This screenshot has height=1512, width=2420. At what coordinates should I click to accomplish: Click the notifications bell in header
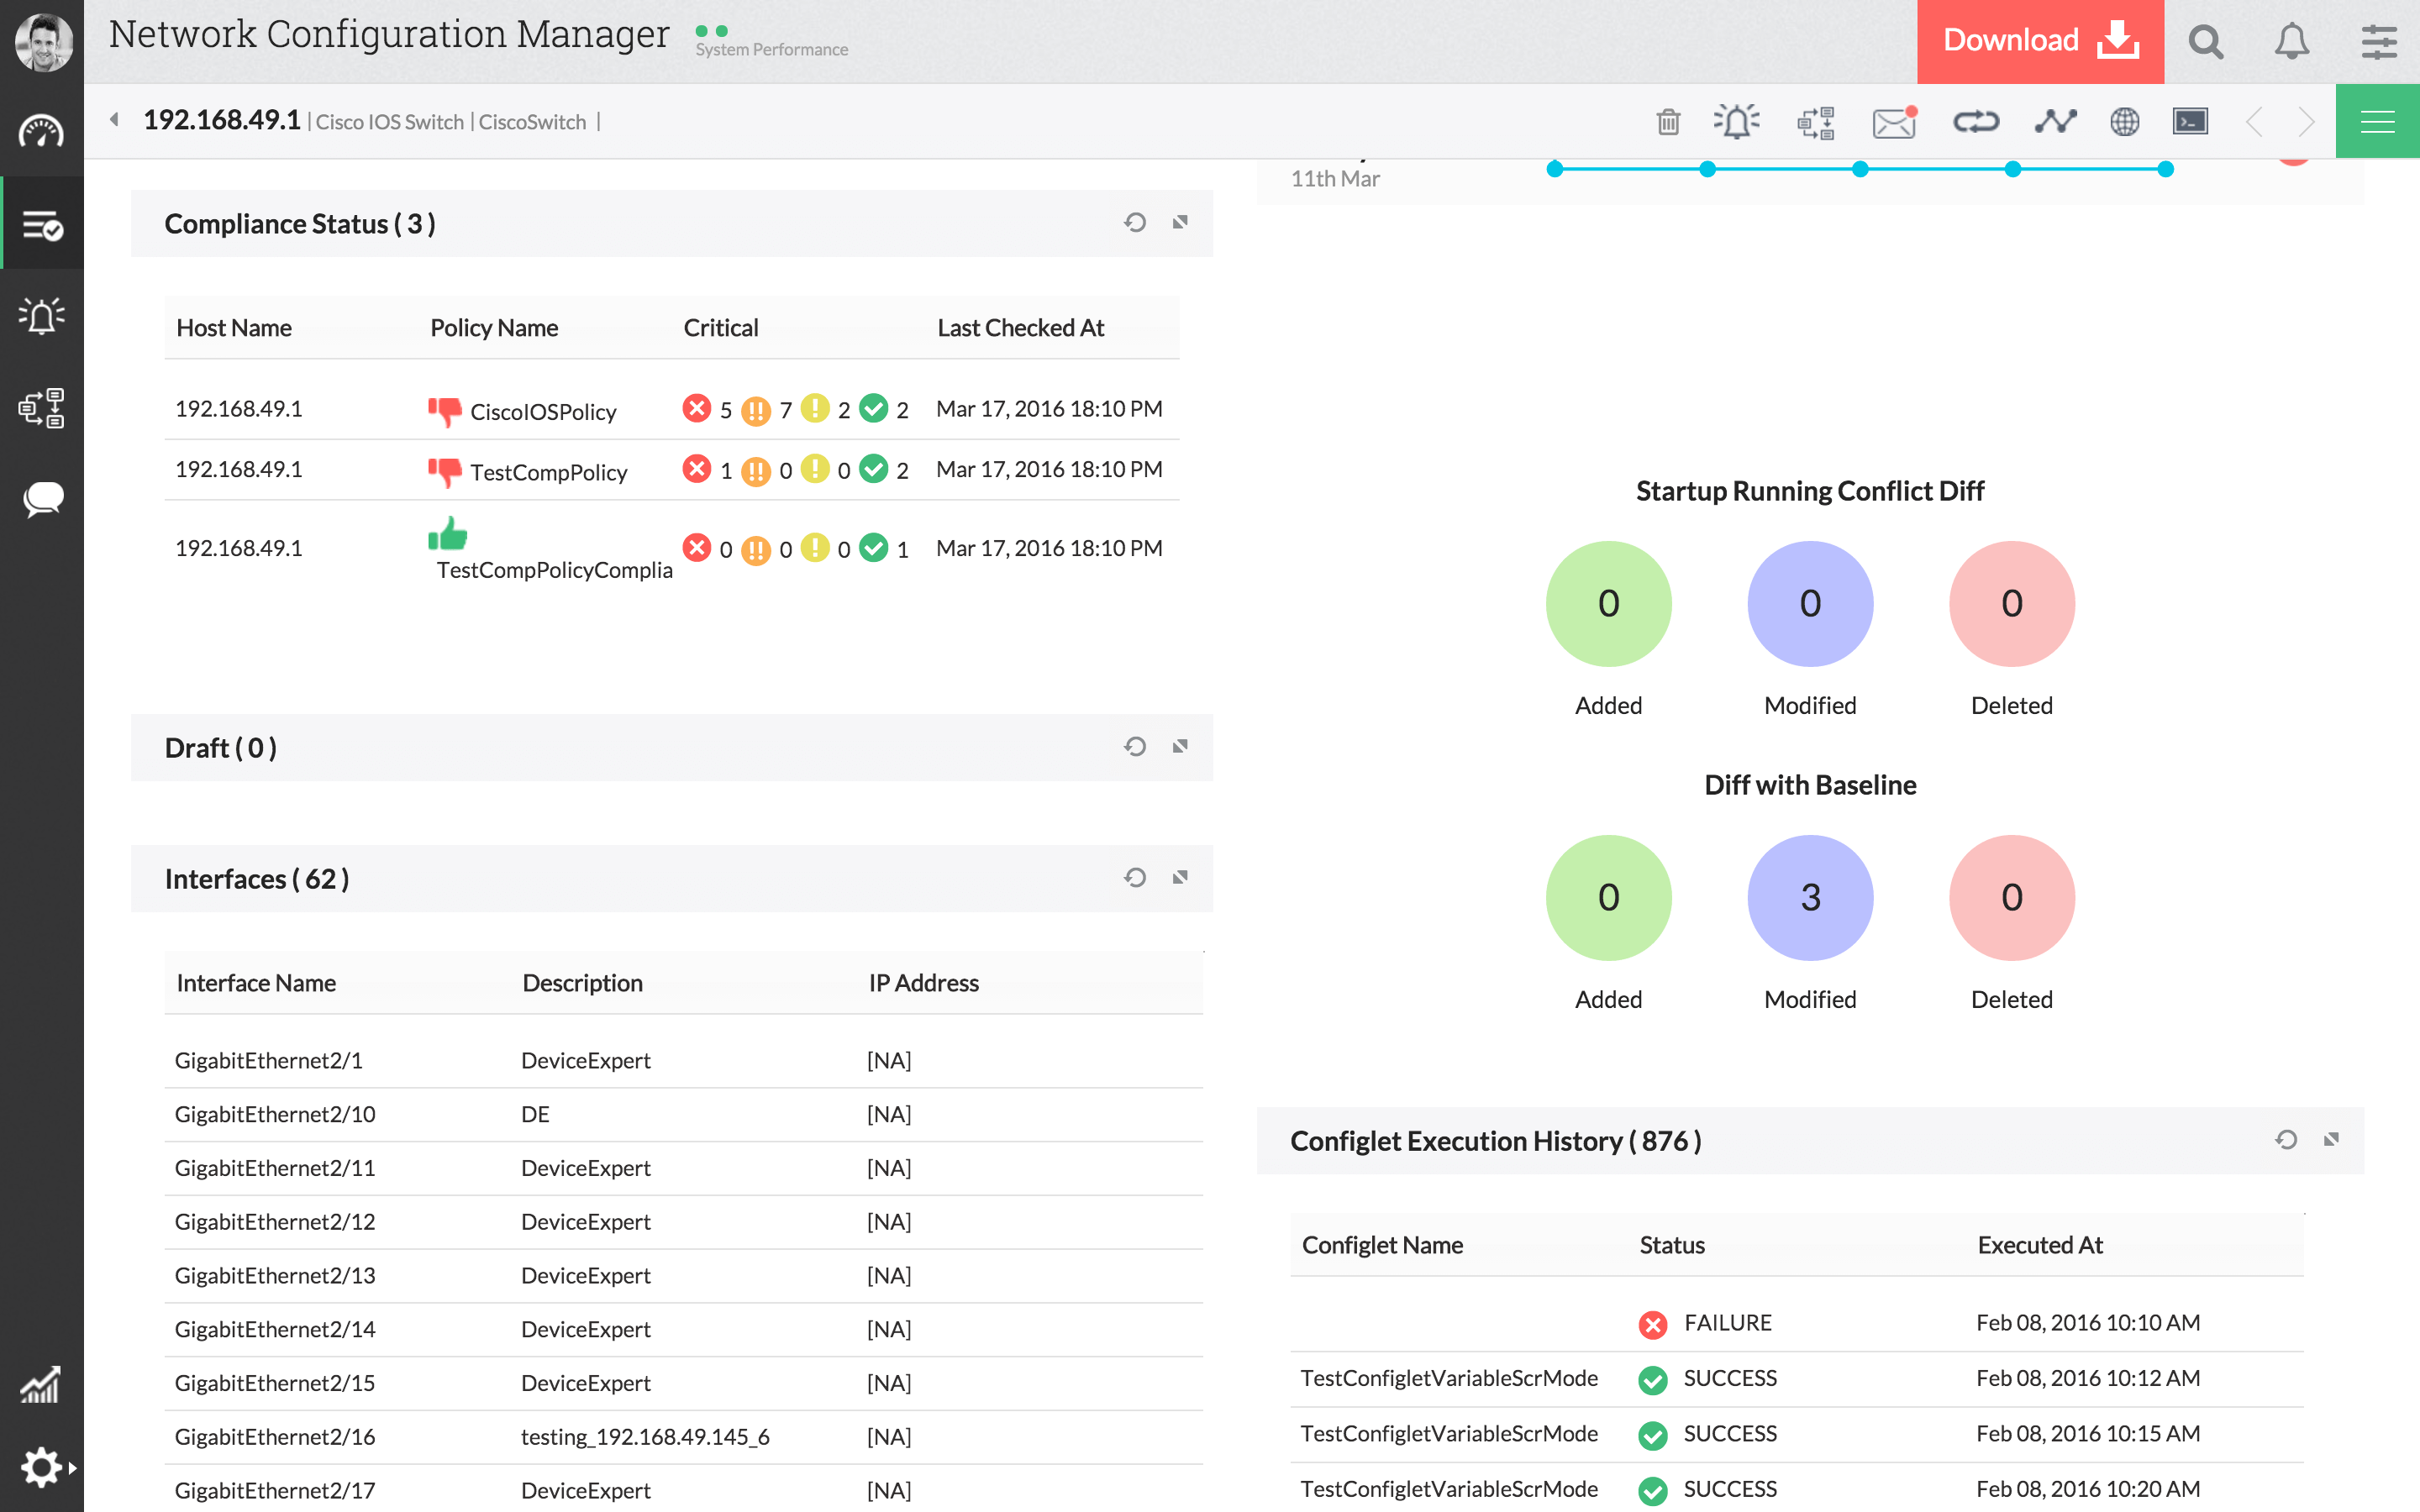[2292, 41]
